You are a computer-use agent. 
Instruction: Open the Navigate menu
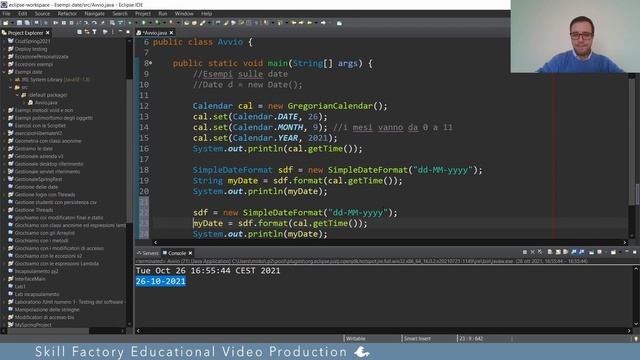(94, 13)
